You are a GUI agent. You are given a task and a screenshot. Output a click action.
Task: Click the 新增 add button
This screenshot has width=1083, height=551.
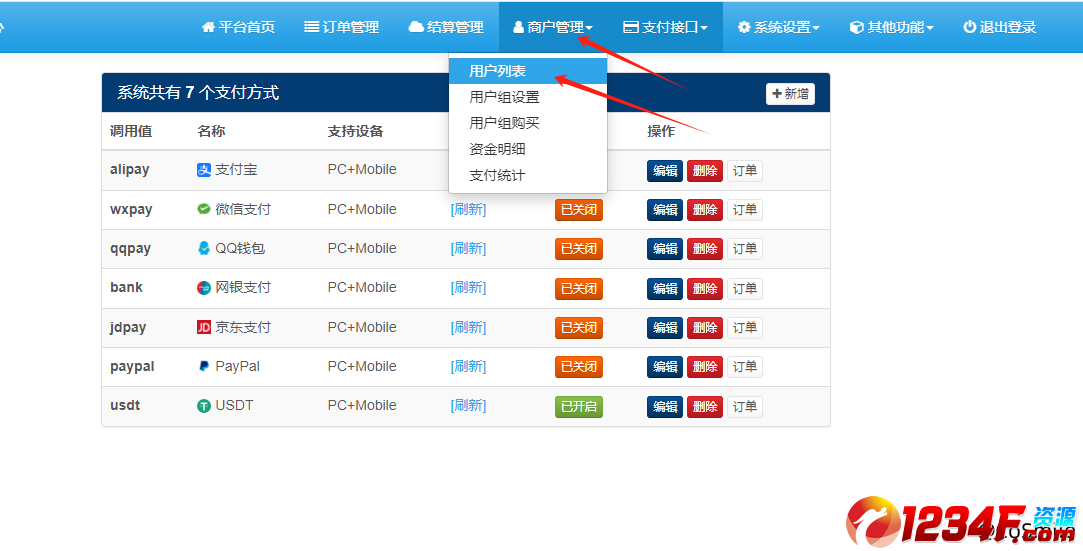click(x=790, y=94)
